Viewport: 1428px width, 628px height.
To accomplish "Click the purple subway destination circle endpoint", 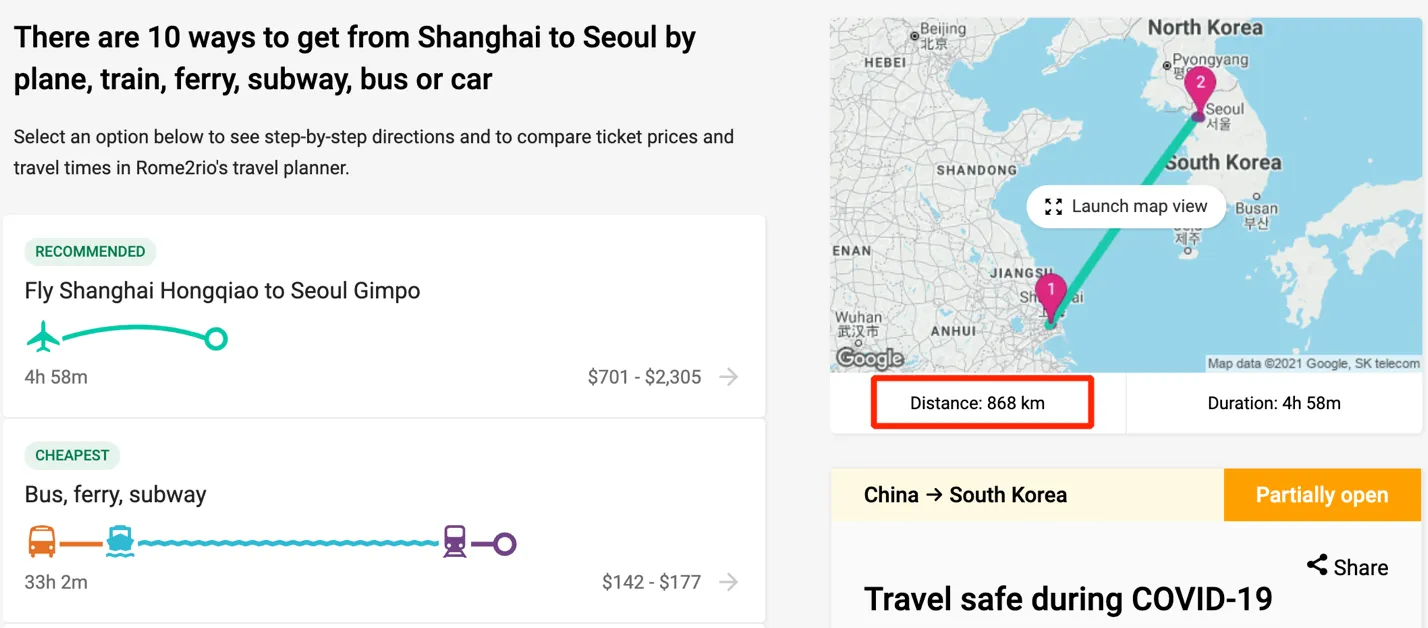I will (505, 544).
